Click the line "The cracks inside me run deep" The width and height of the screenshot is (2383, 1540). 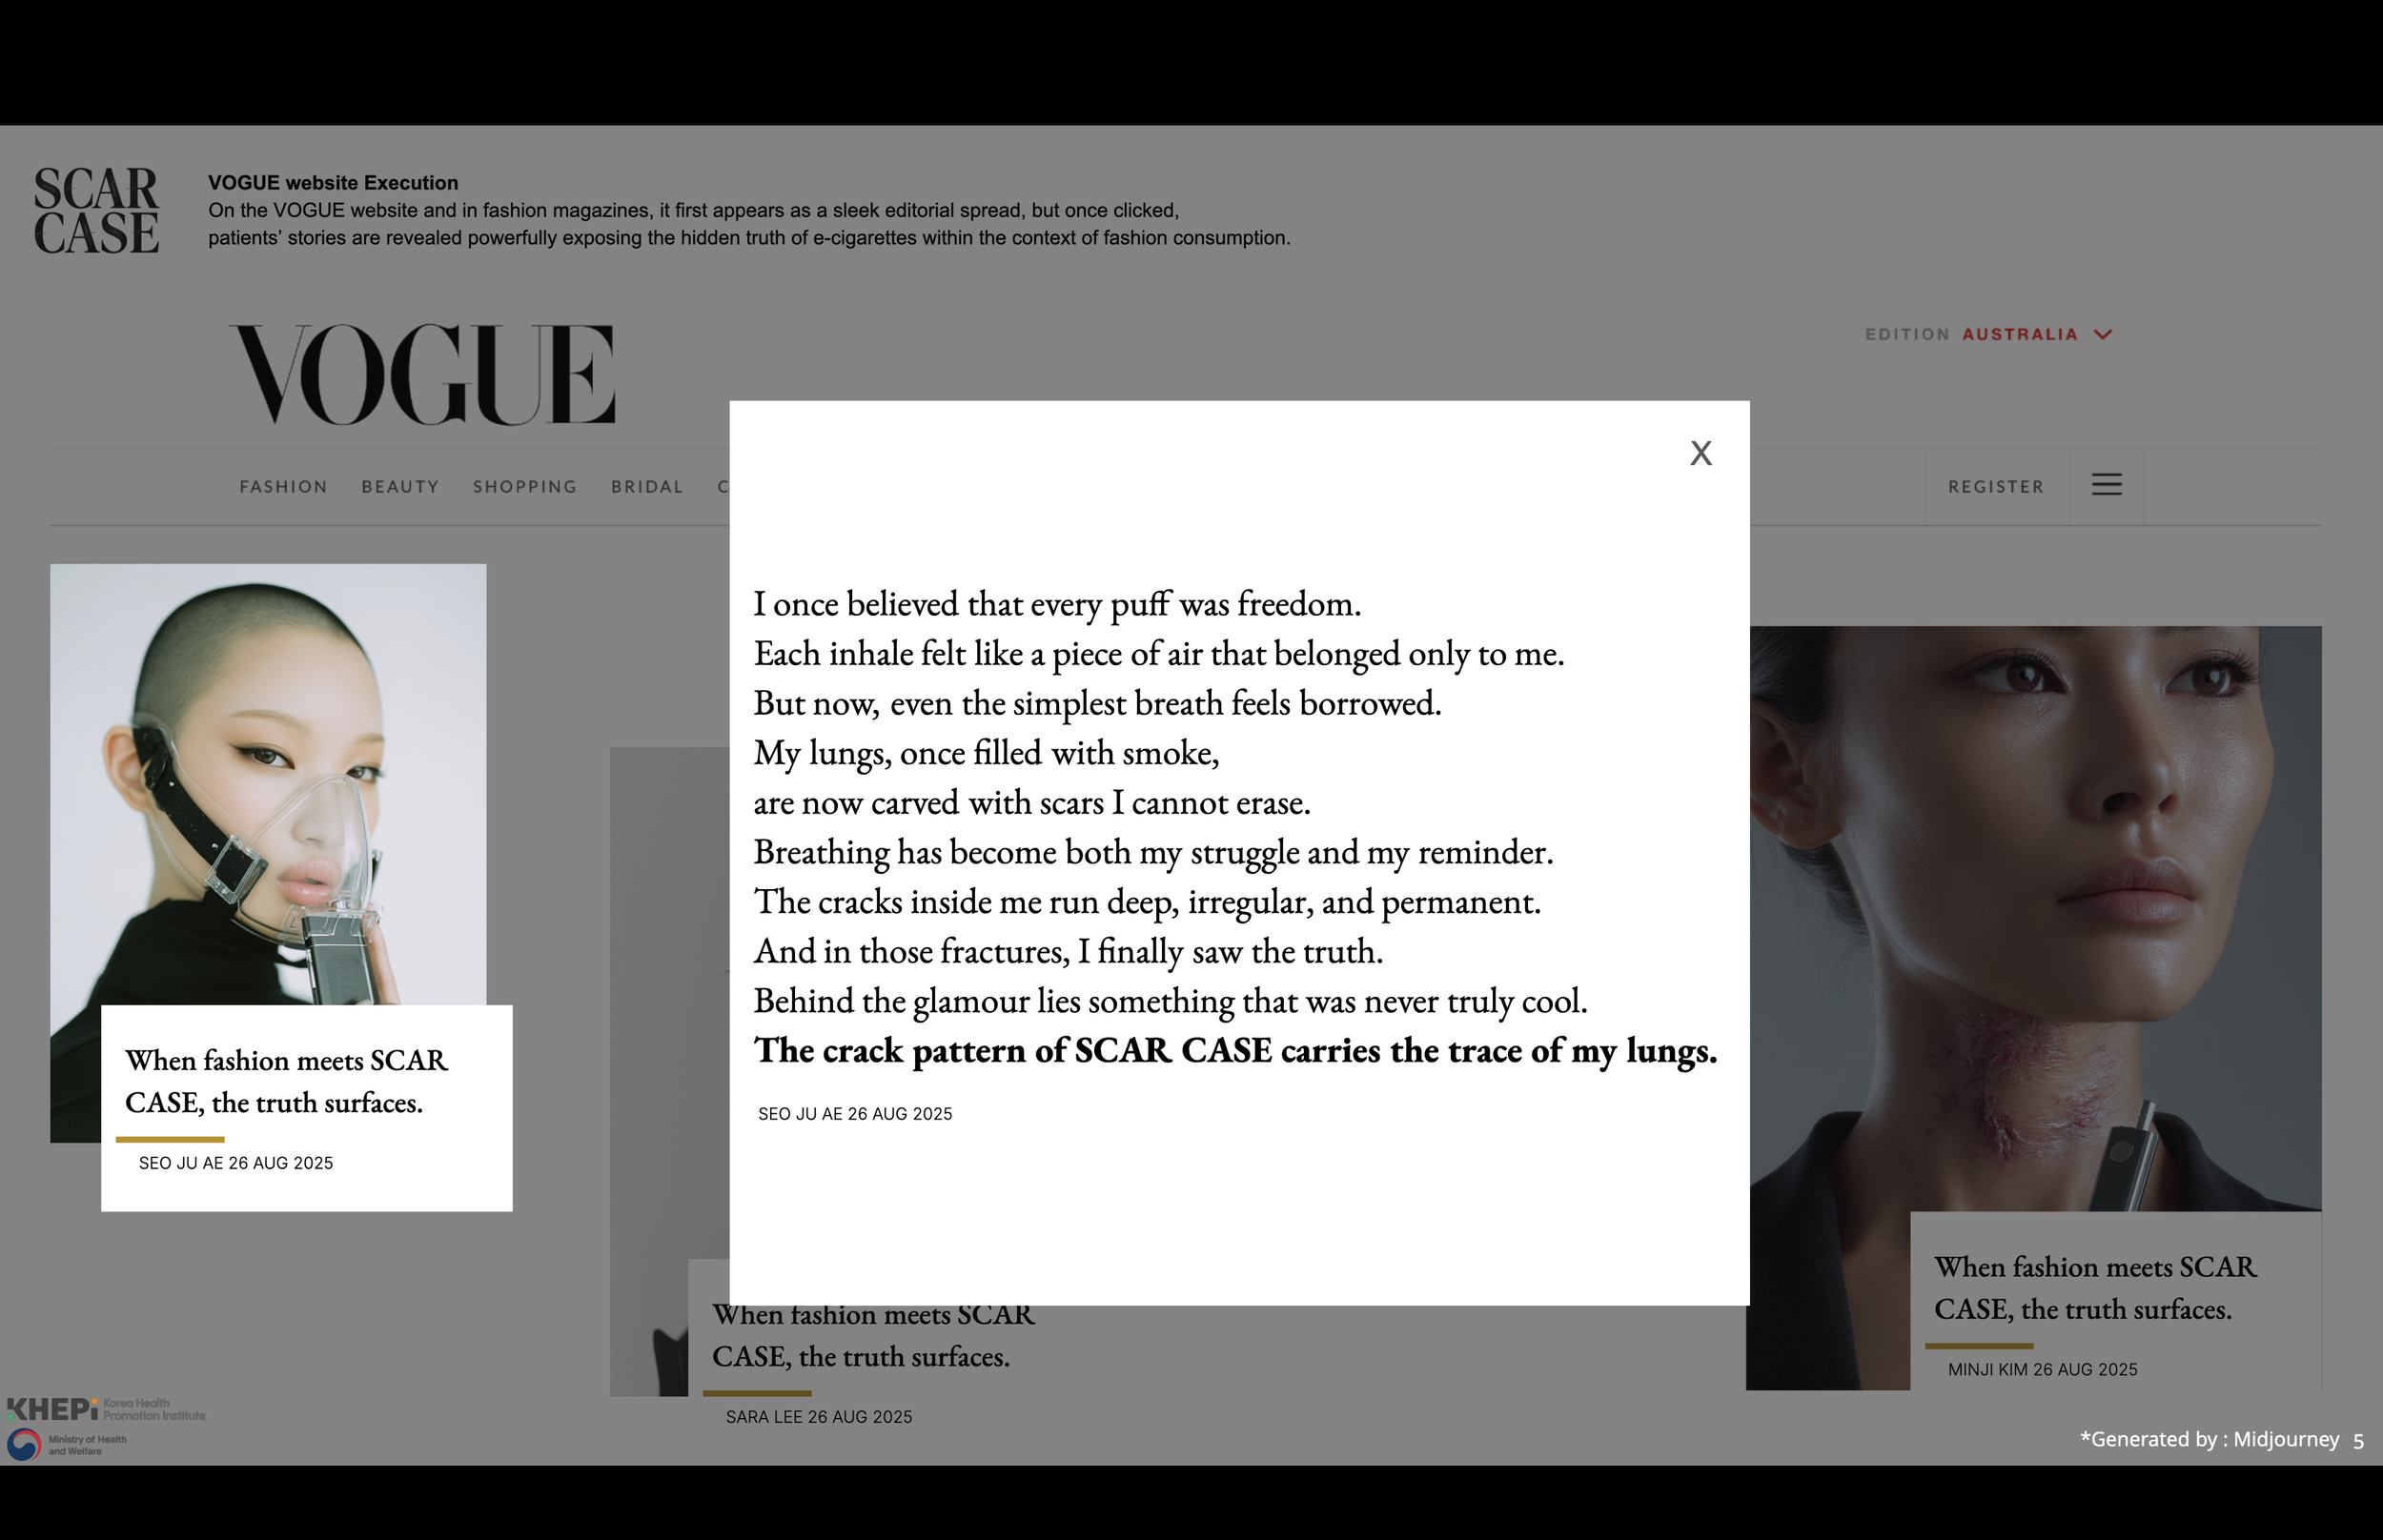pos(1147,902)
